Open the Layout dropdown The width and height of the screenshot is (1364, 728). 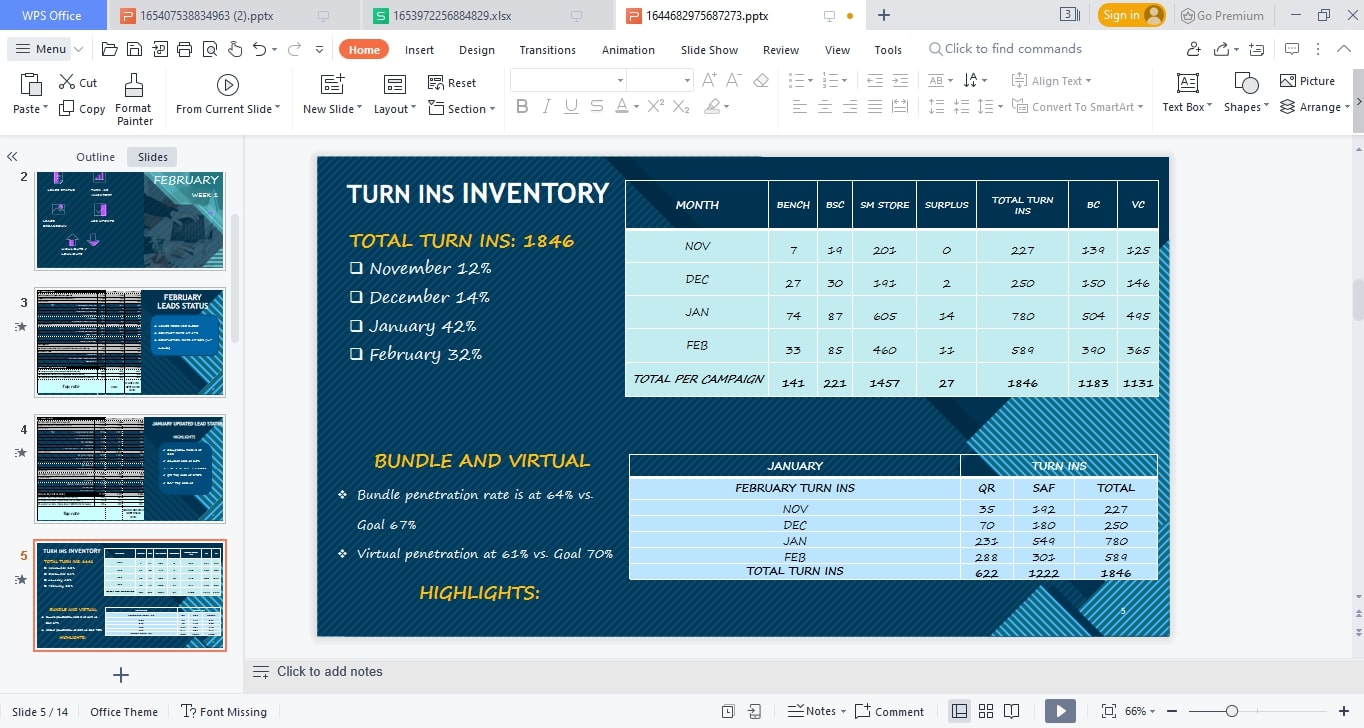coord(395,109)
